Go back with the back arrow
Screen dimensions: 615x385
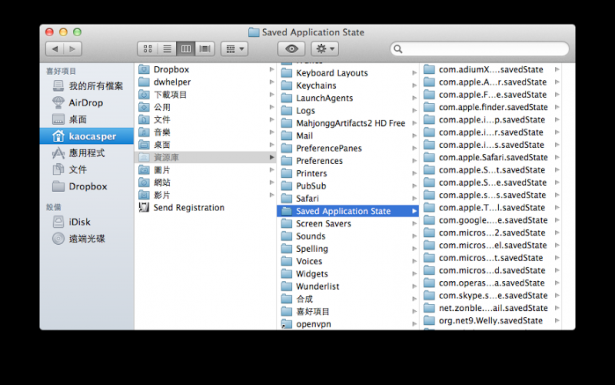[x=55, y=49]
